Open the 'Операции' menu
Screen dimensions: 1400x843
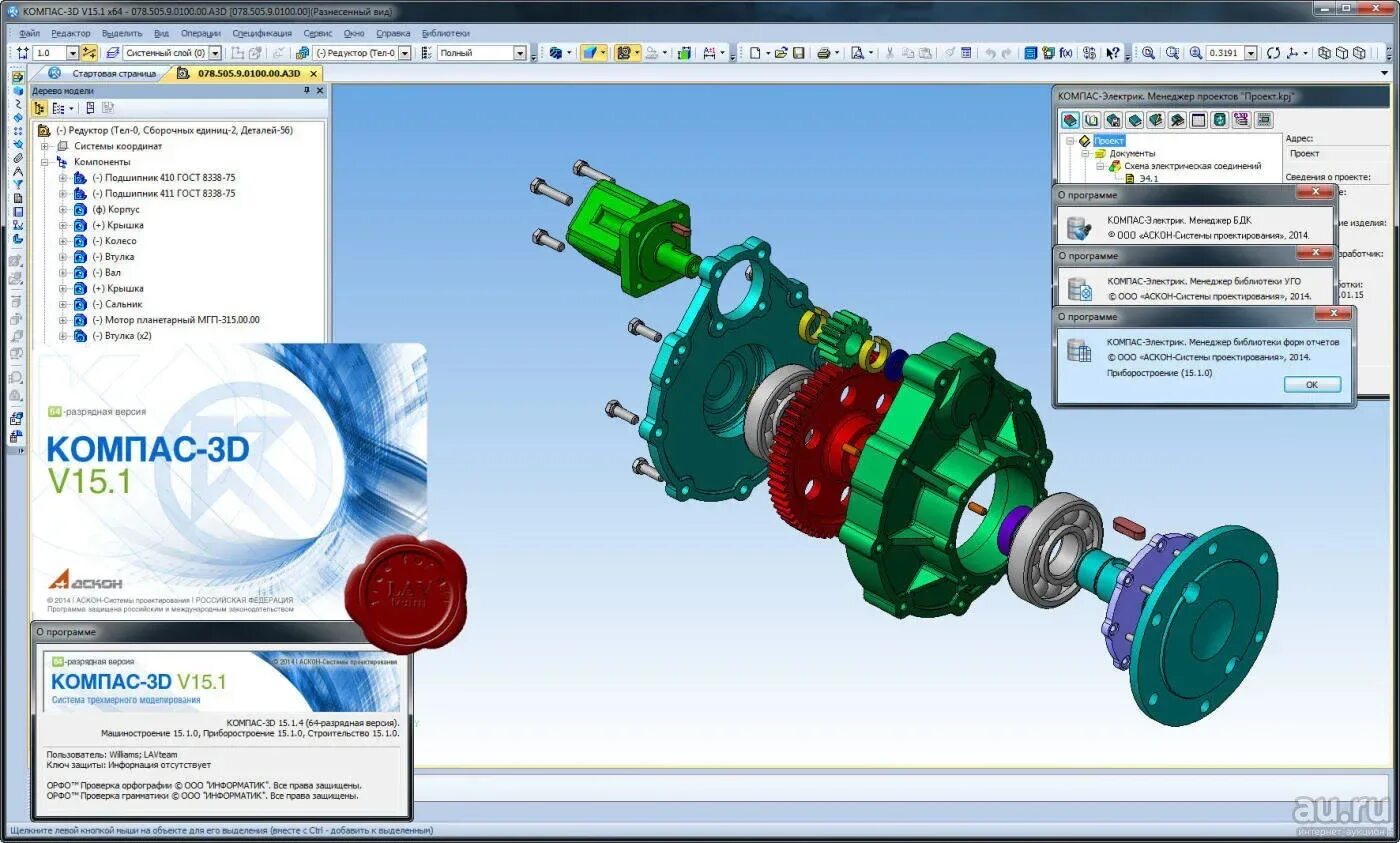coord(202,33)
